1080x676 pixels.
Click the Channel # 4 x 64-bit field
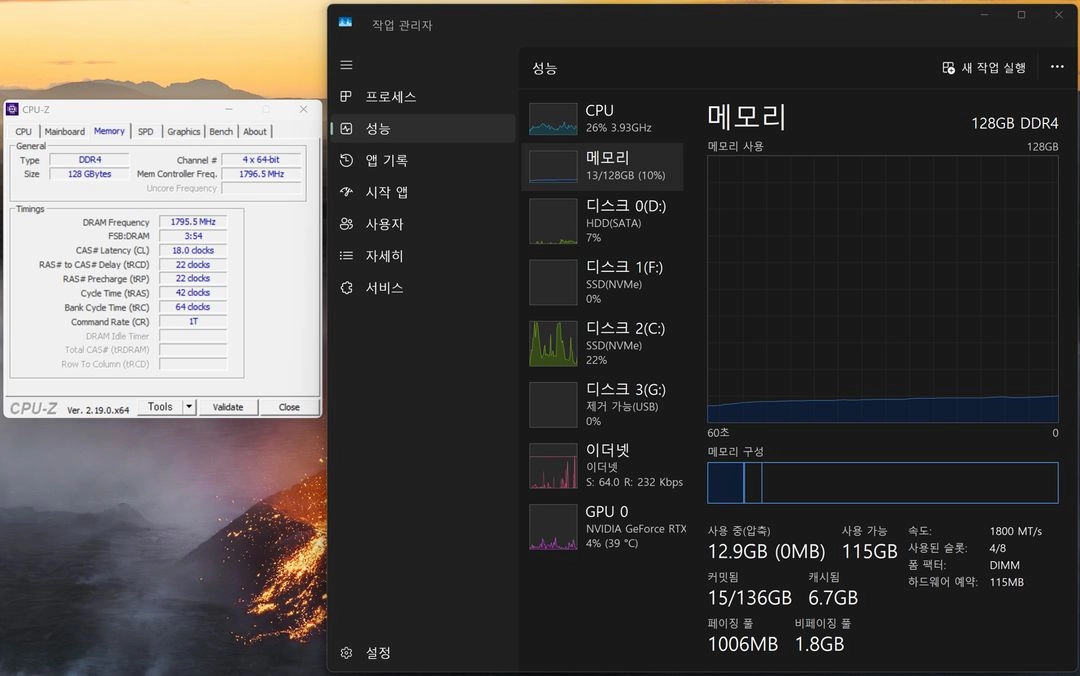click(x=261, y=159)
